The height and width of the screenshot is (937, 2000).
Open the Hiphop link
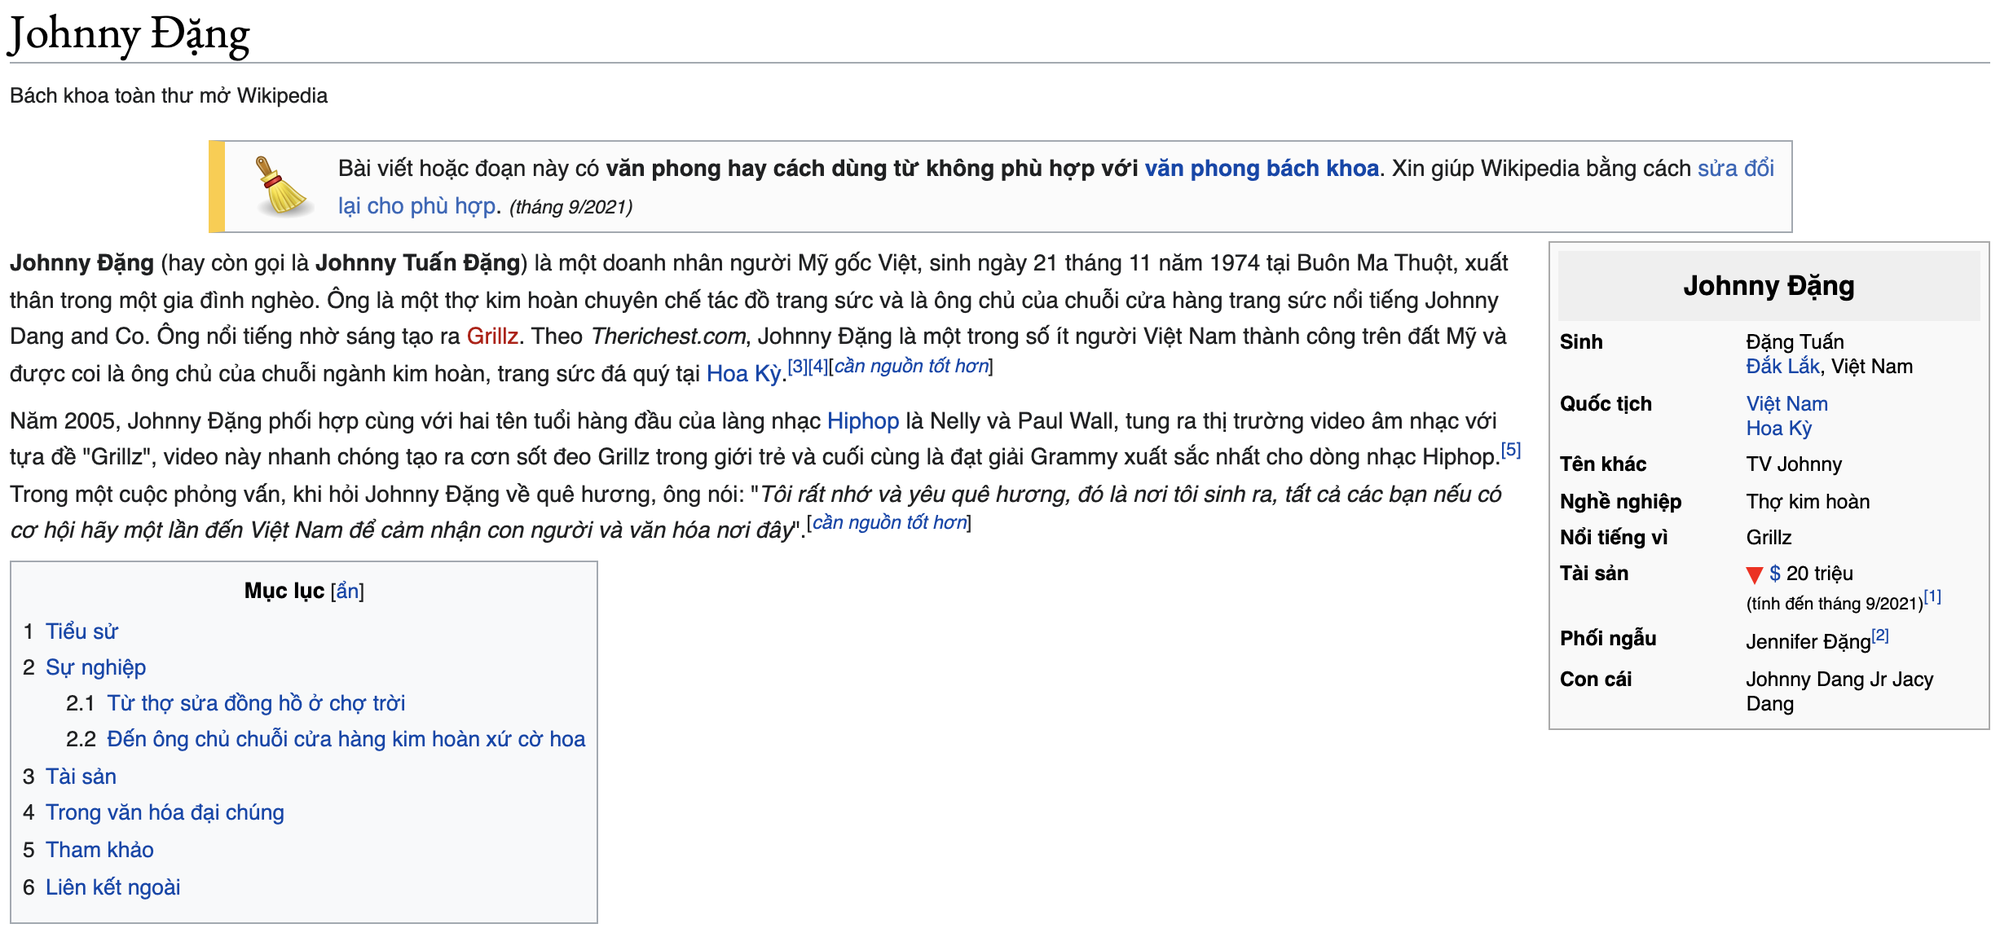[862, 421]
